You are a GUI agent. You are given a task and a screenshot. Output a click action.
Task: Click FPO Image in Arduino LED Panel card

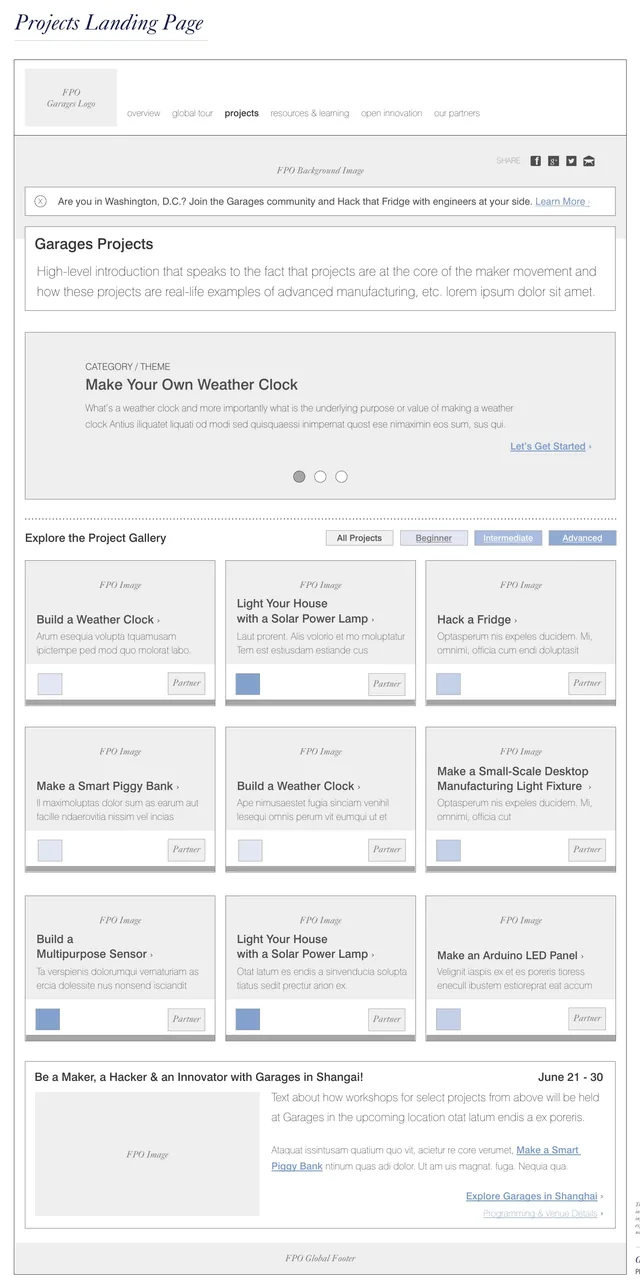[521, 920]
